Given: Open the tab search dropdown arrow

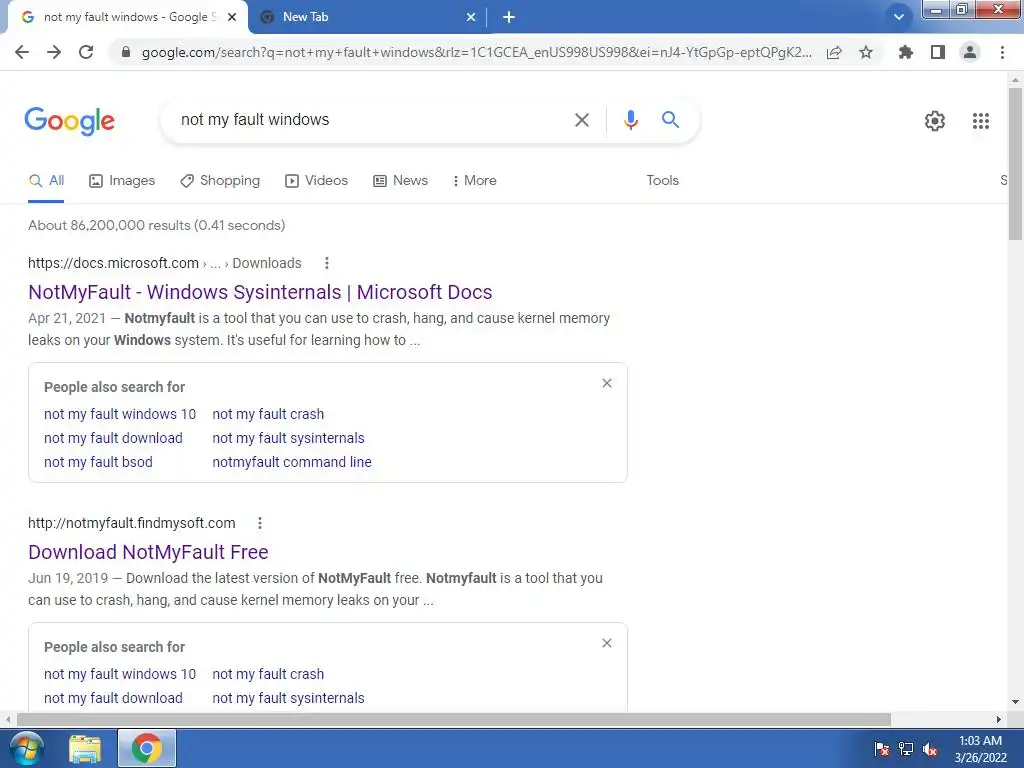Looking at the screenshot, I should point(899,17).
